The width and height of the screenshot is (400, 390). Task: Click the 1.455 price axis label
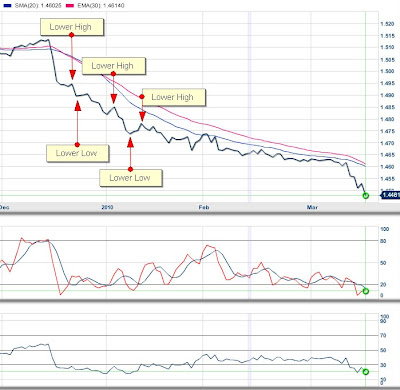(x=387, y=179)
